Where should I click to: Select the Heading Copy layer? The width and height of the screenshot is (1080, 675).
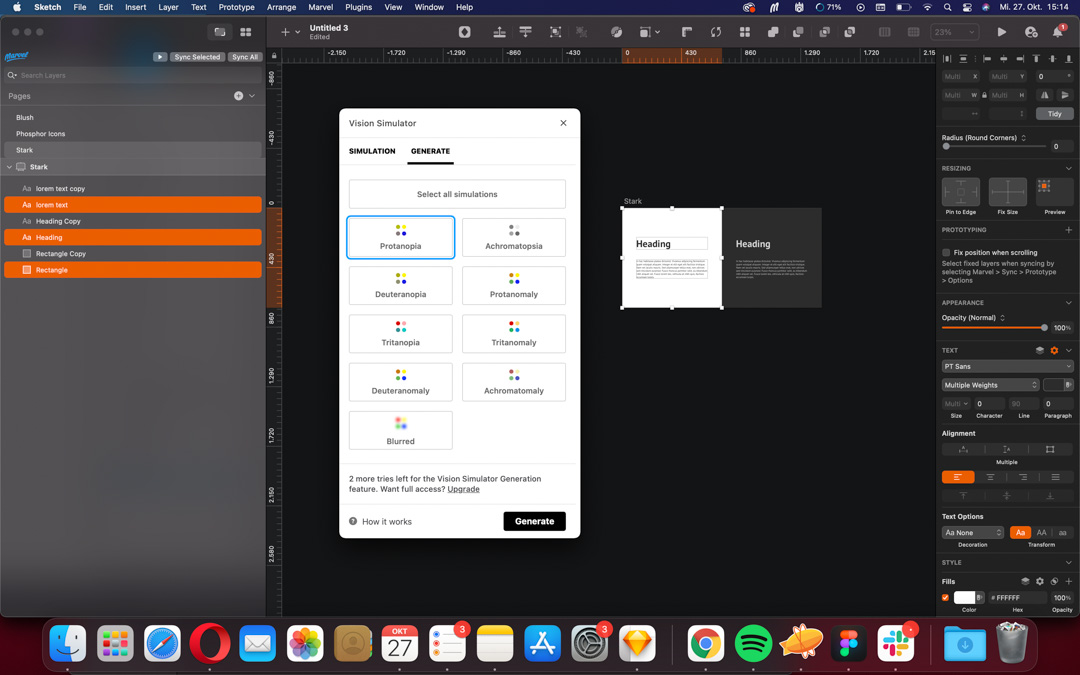(133, 221)
